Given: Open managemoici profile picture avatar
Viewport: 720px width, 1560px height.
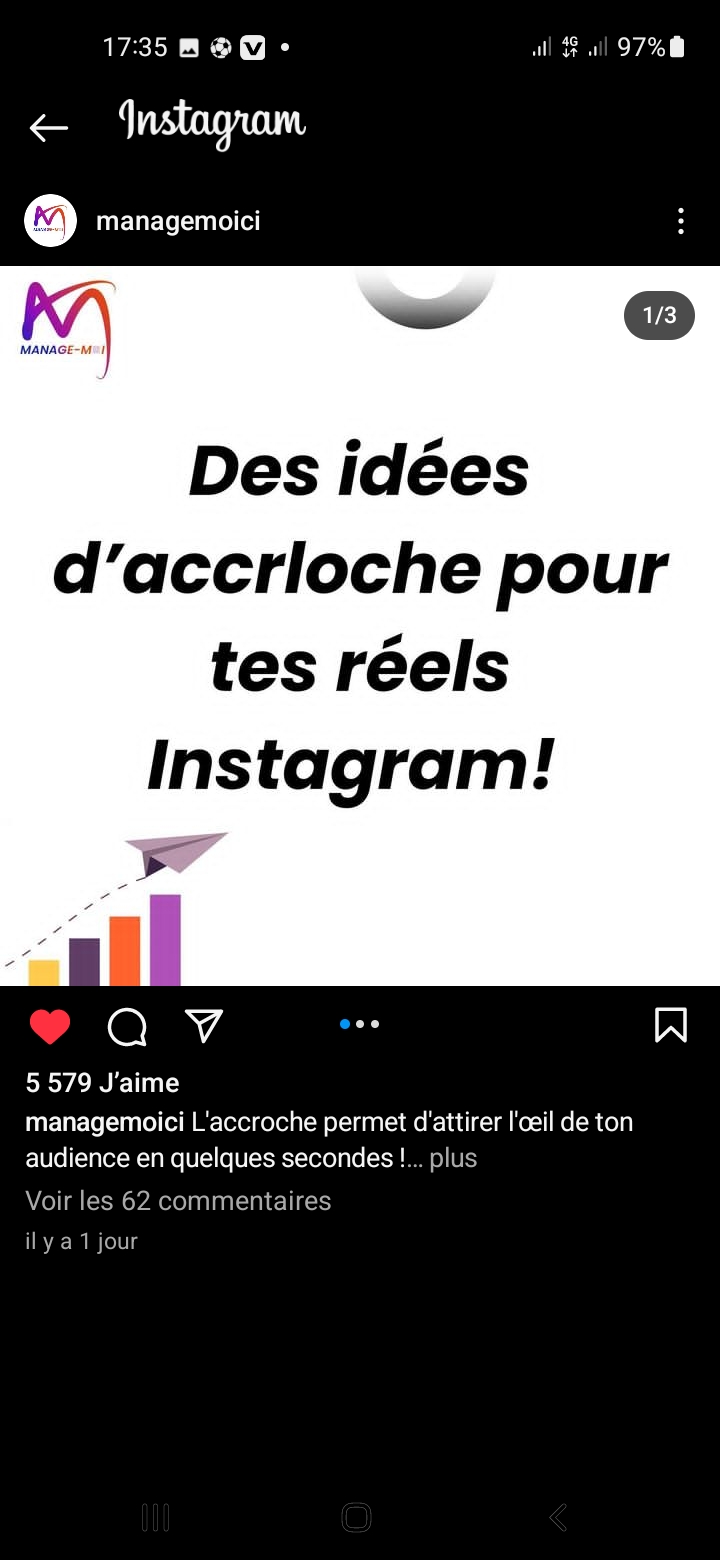Looking at the screenshot, I should click(50, 221).
